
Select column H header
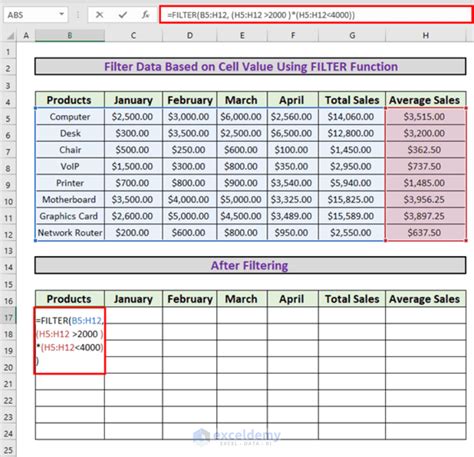pos(426,35)
